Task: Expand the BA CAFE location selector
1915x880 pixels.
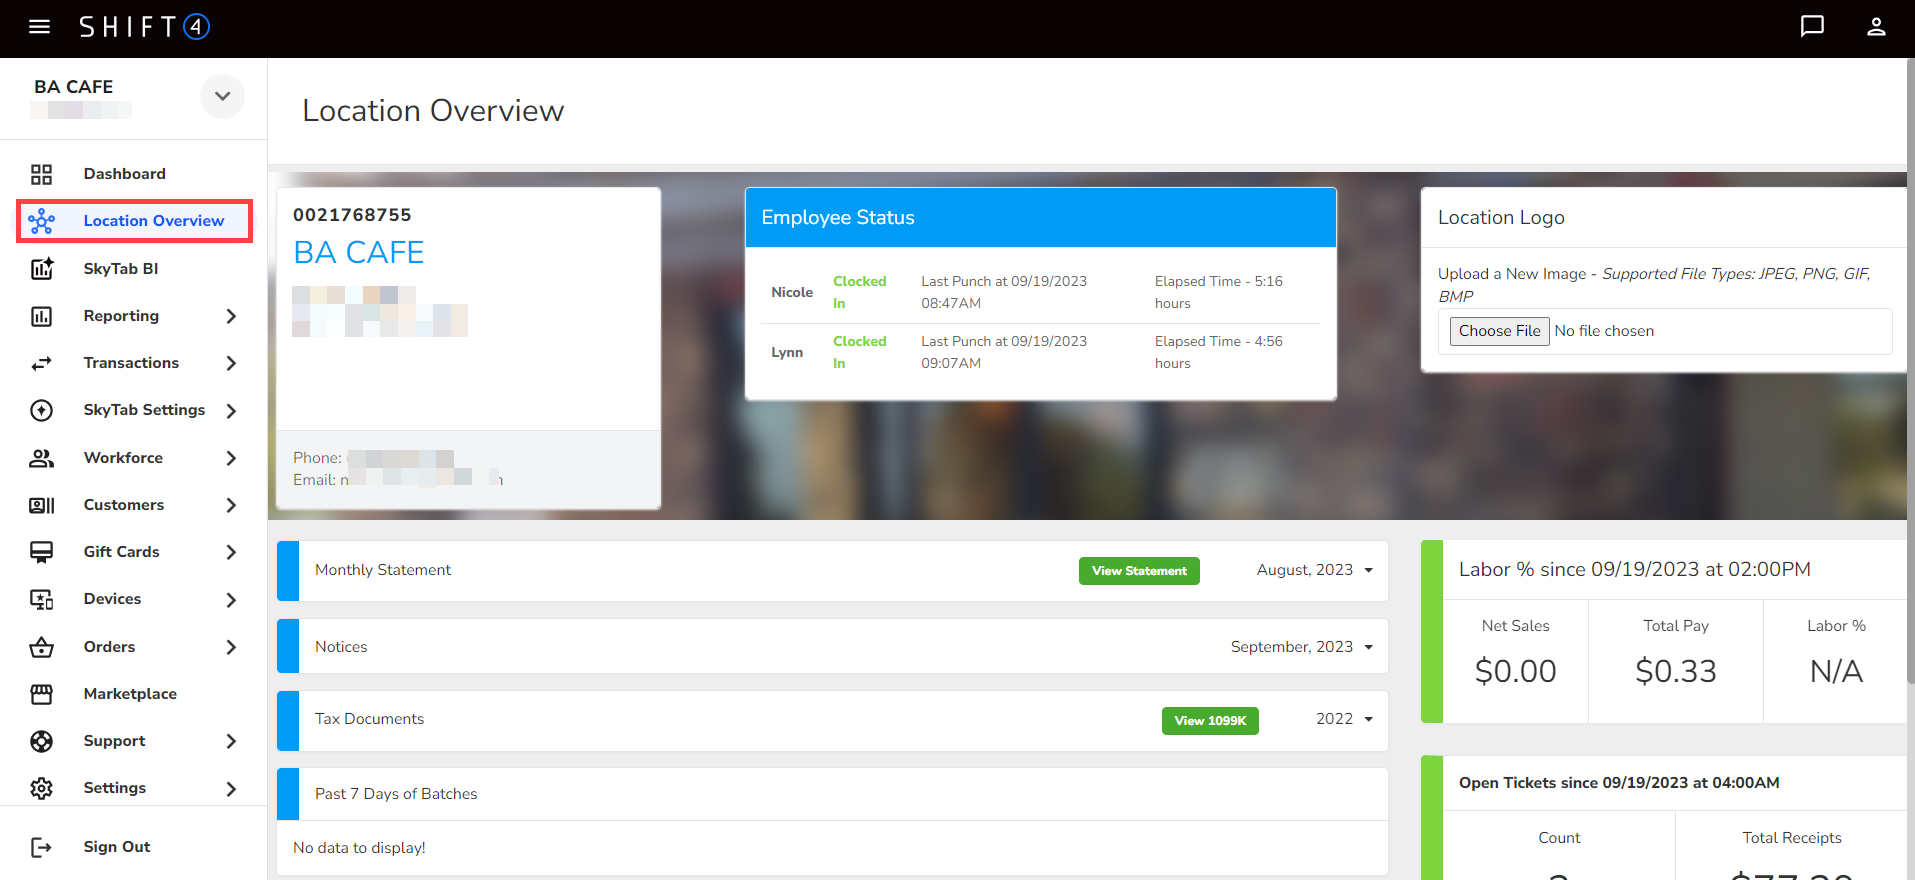Action: click(x=222, y=96)
